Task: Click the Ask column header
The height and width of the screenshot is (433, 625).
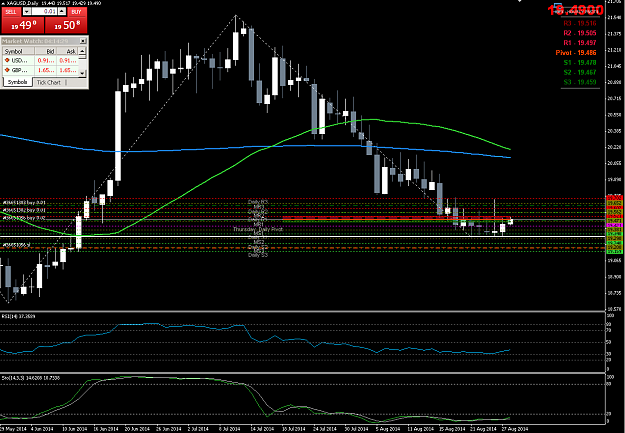Action: 67,51
